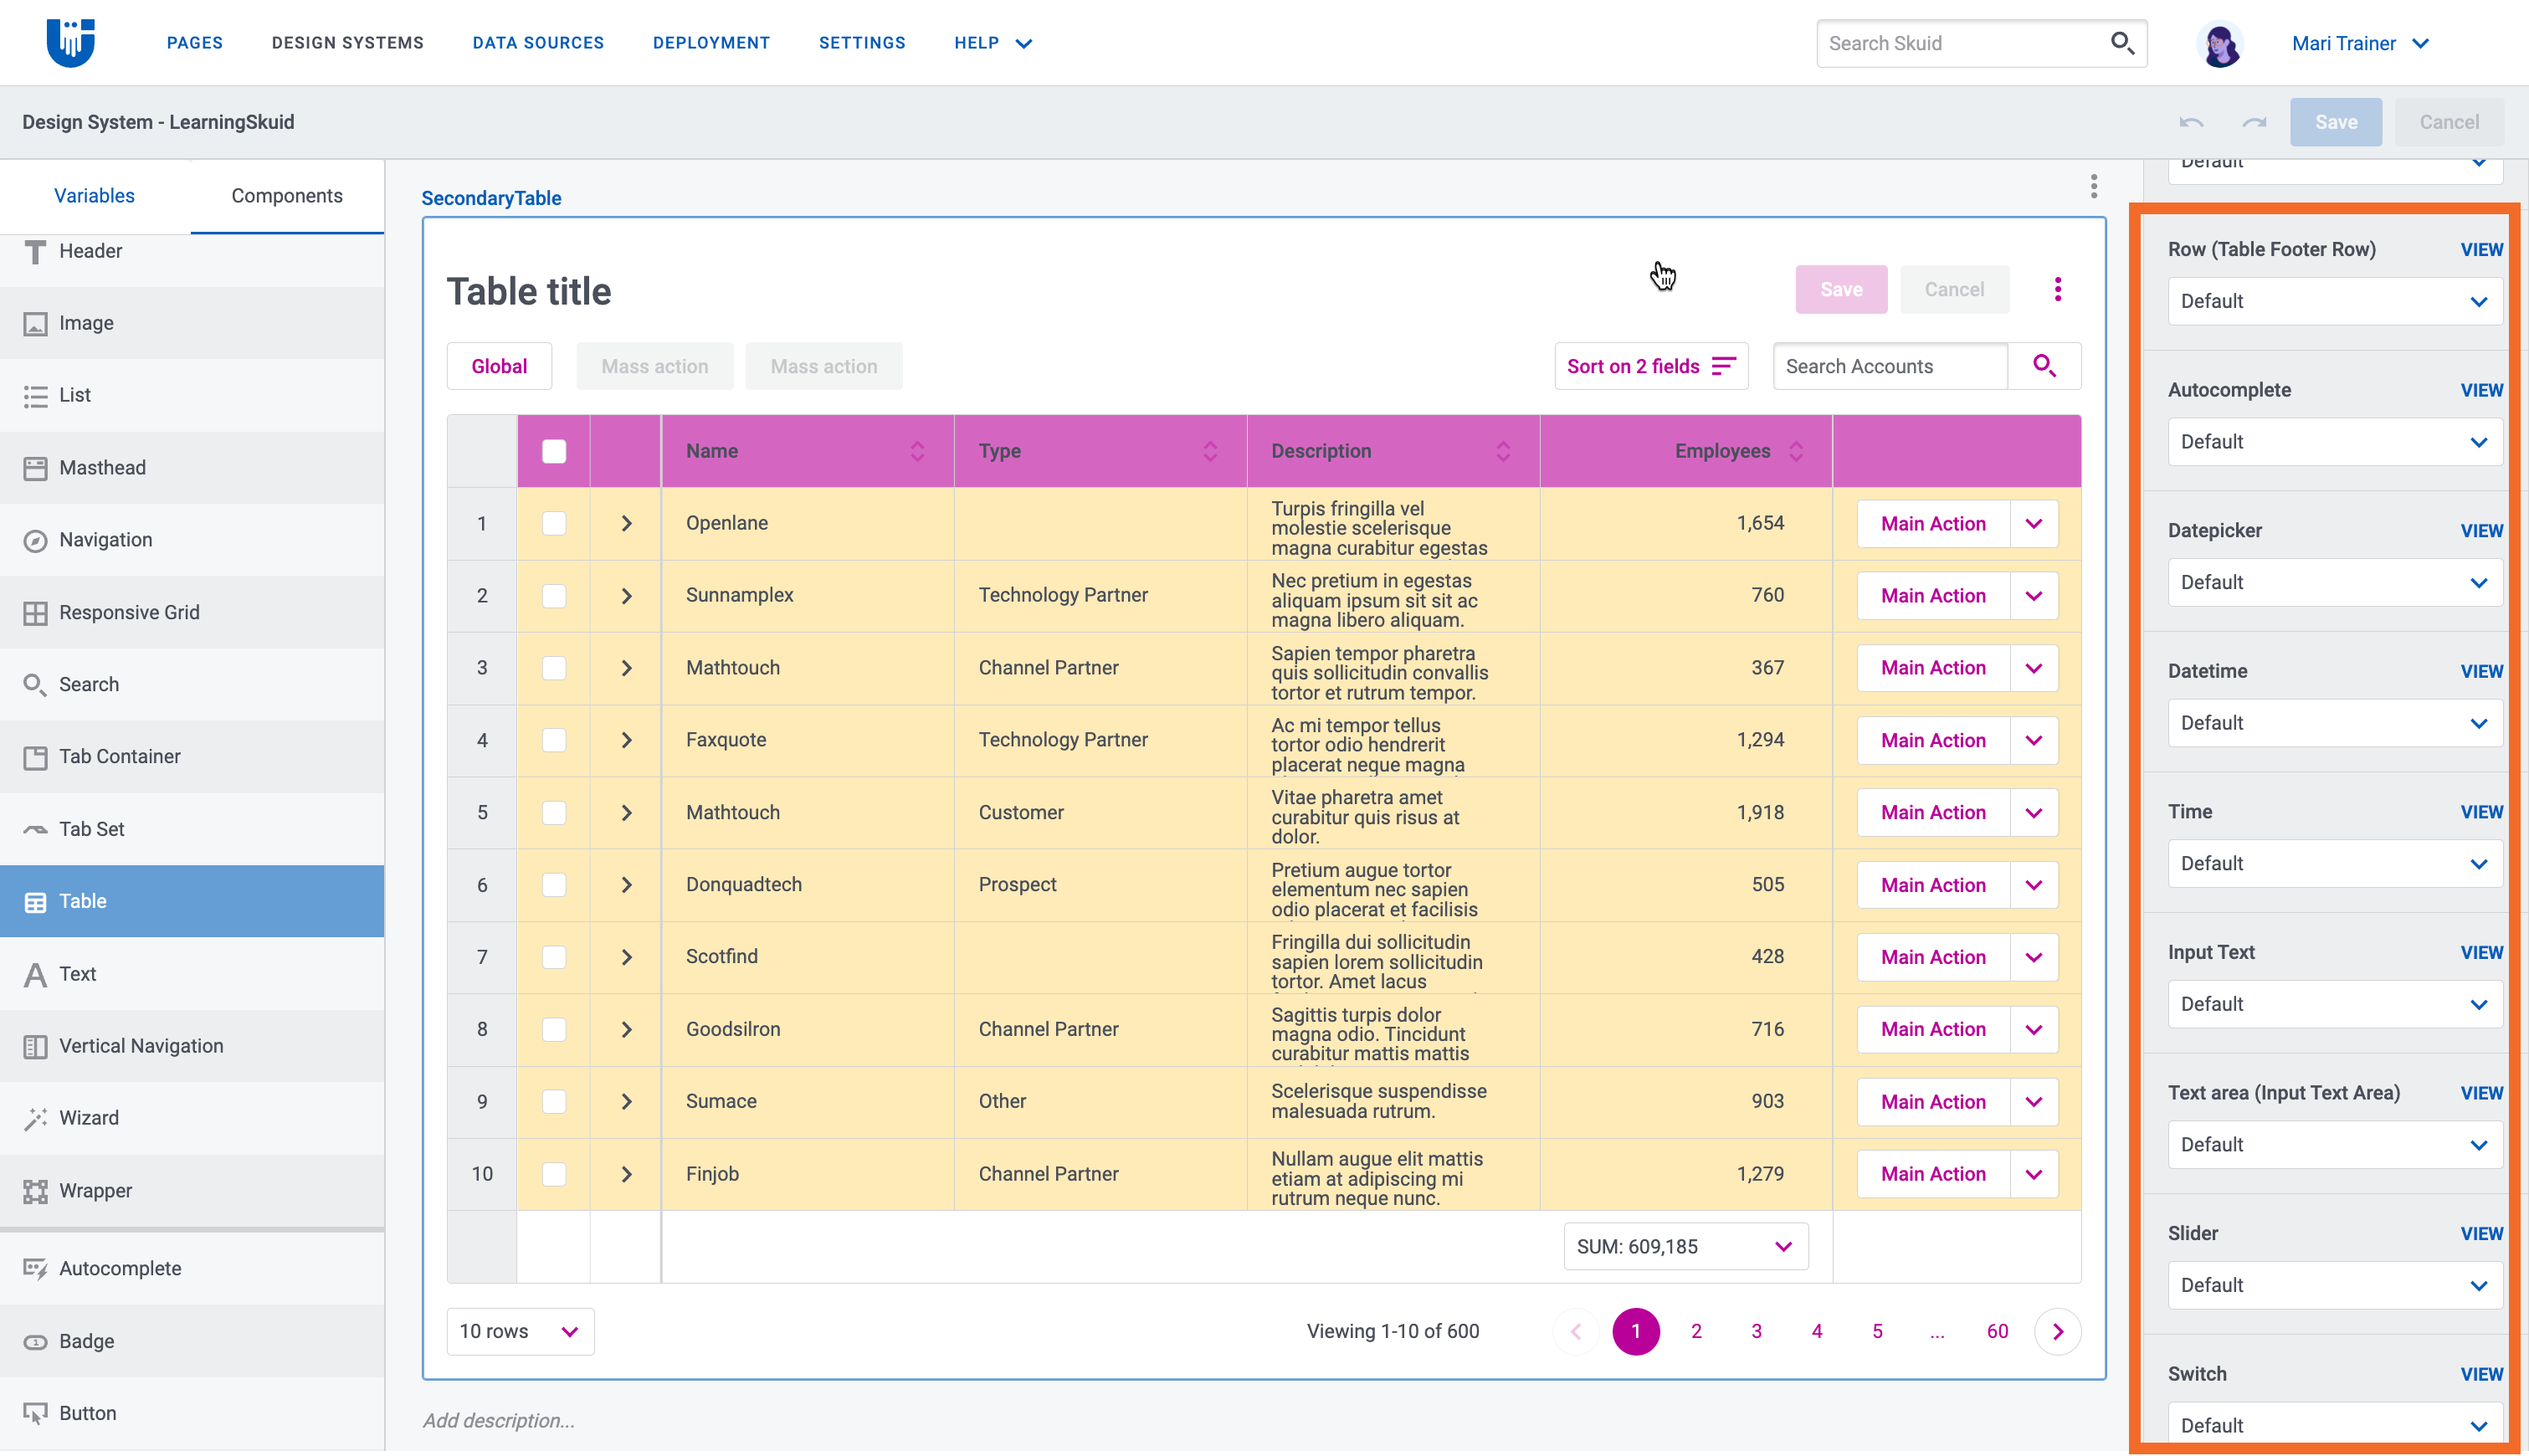Switch to the Variables tab

94,196
